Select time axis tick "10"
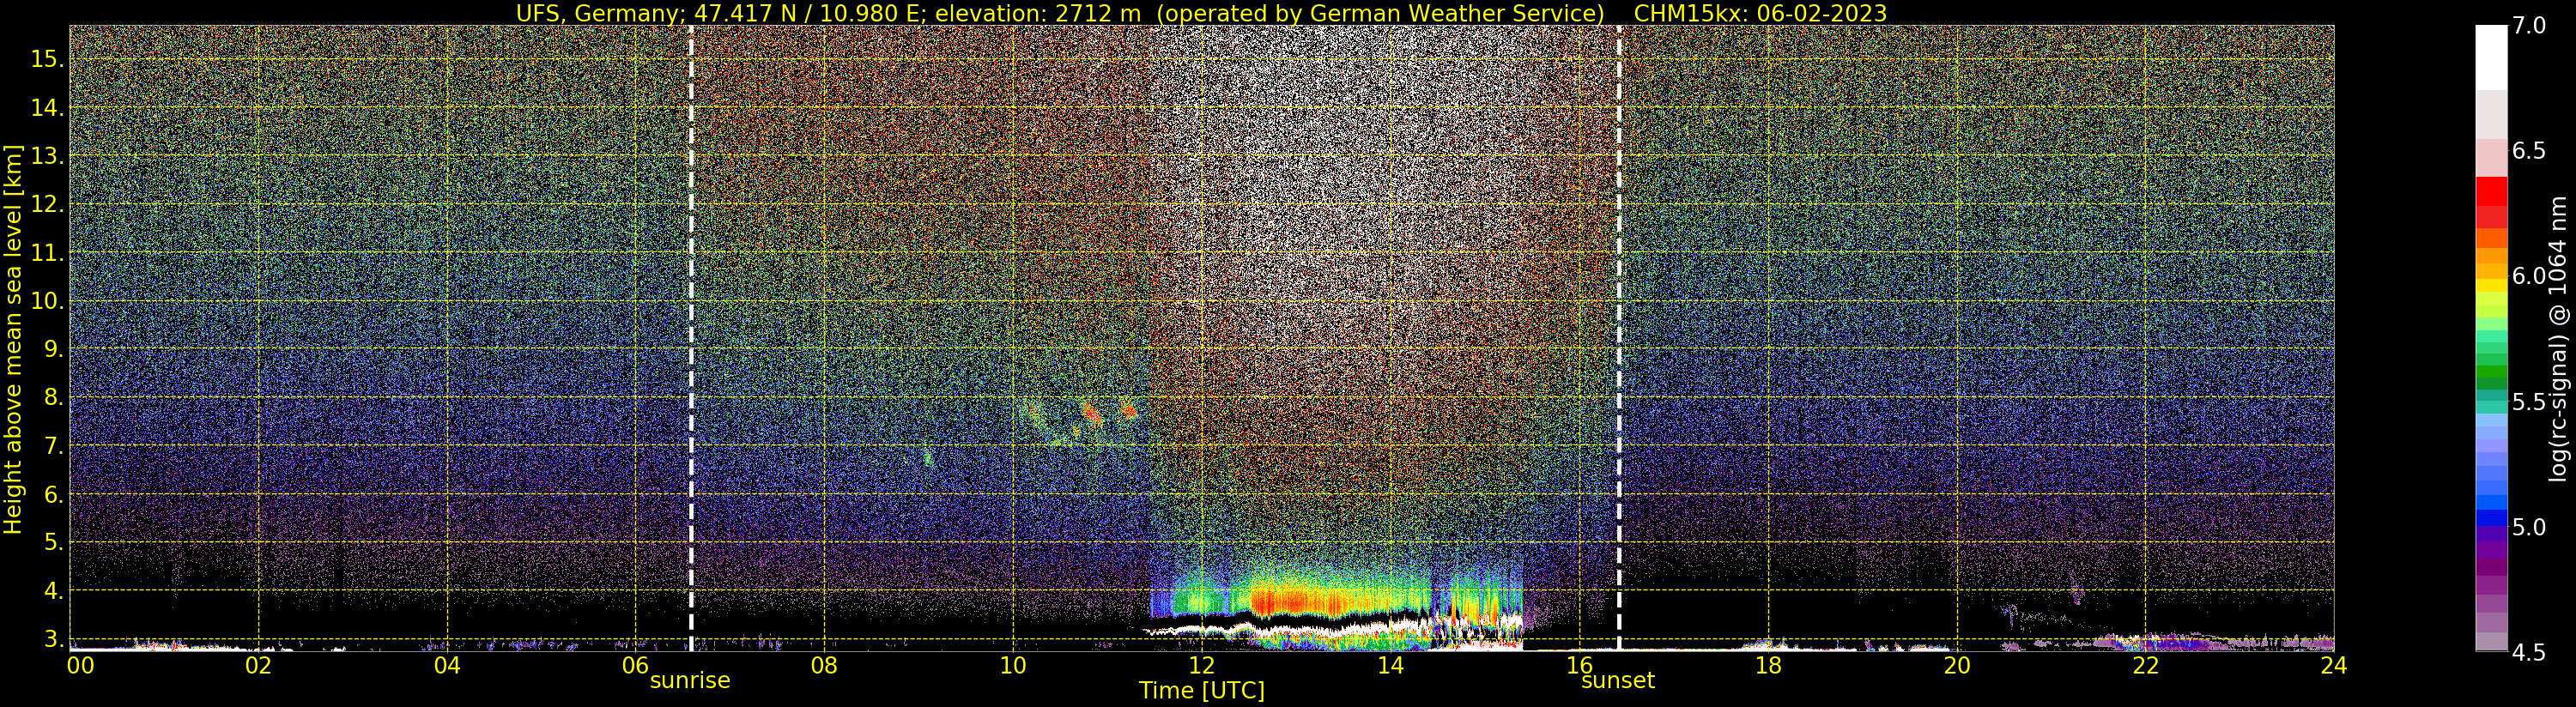The height and width of the screenshot is (707, 2576). 1013,666
